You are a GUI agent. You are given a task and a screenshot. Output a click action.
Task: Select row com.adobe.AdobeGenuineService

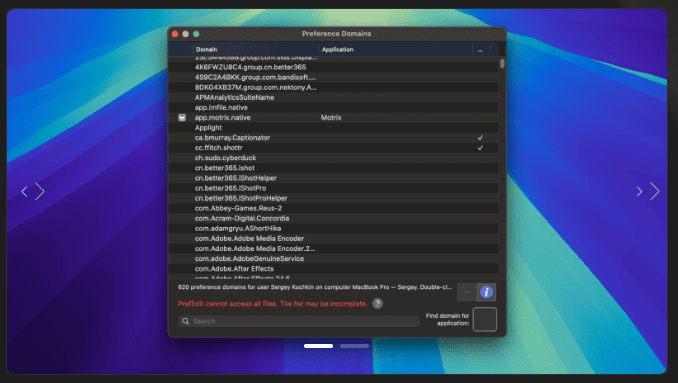pyautogui.click(x=333, y=259)
